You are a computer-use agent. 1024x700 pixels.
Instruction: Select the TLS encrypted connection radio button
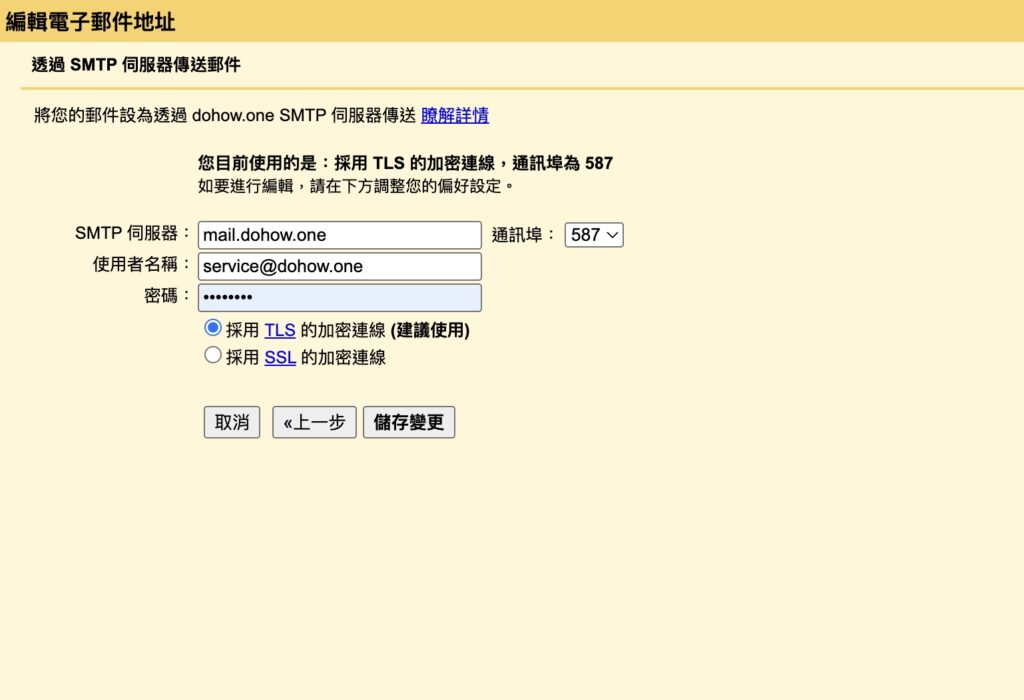pyautogui.click(x=212, y=328)
